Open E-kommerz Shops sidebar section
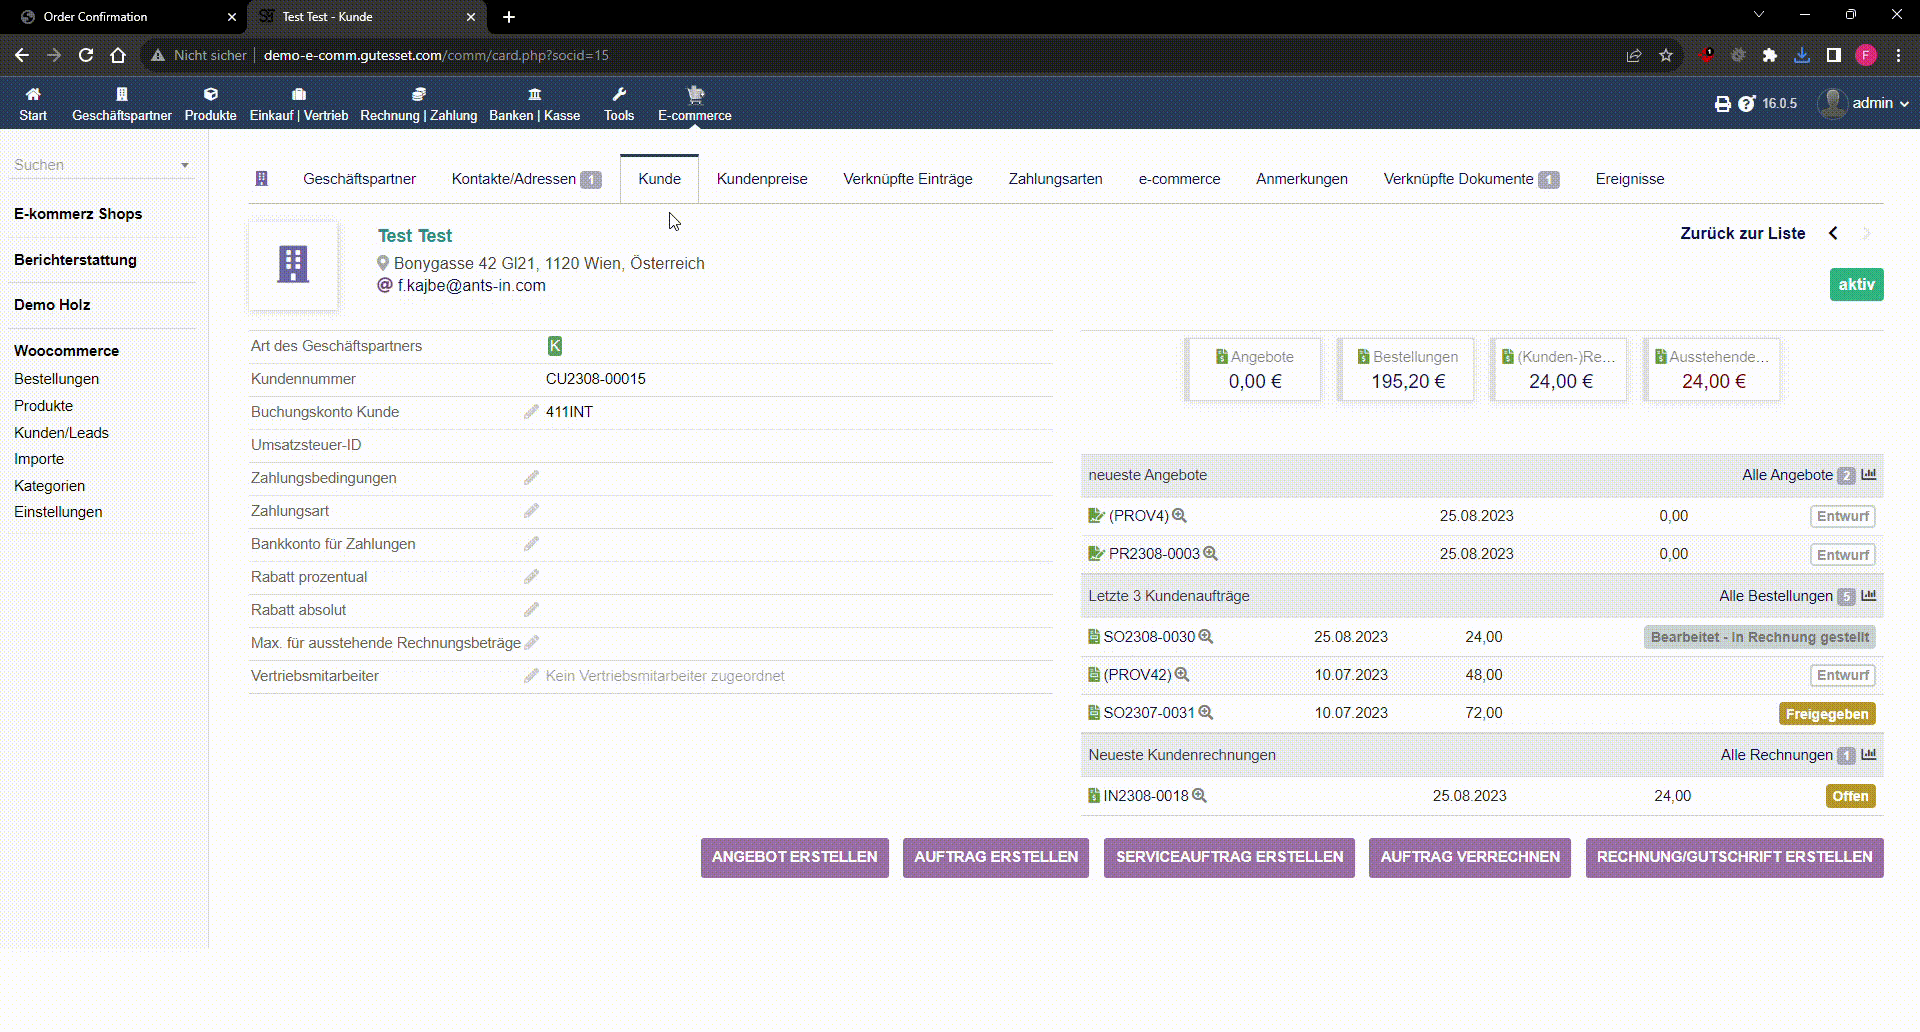 click(78, 214)
